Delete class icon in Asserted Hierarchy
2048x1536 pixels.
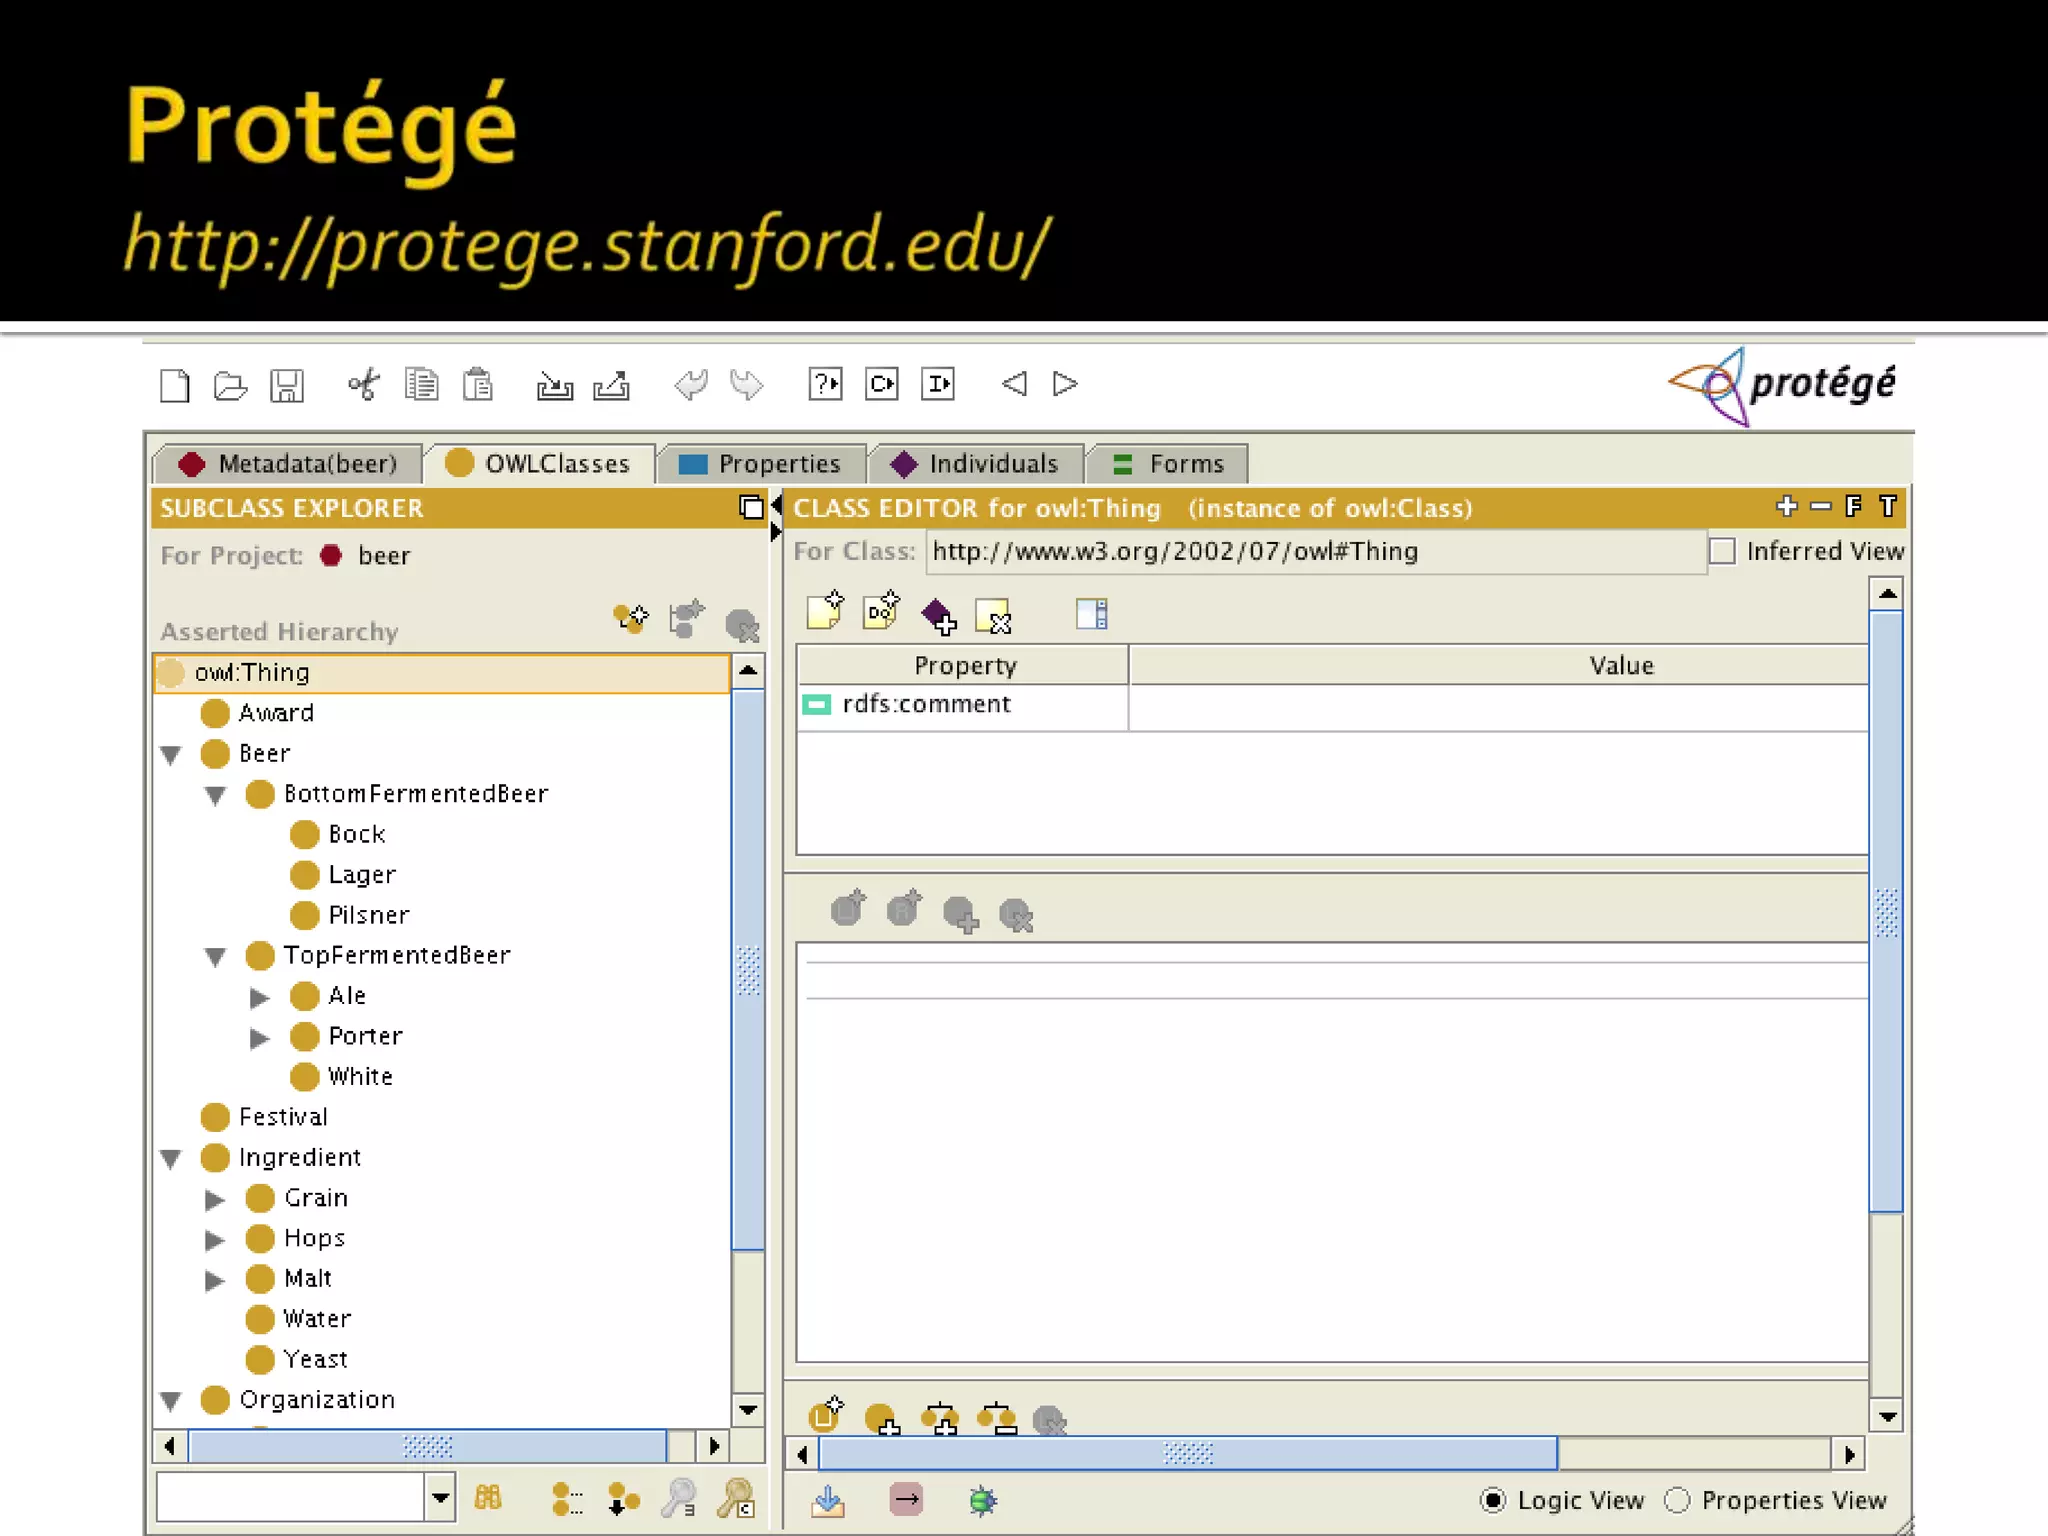pyautogui.click(x=742, y=626)
